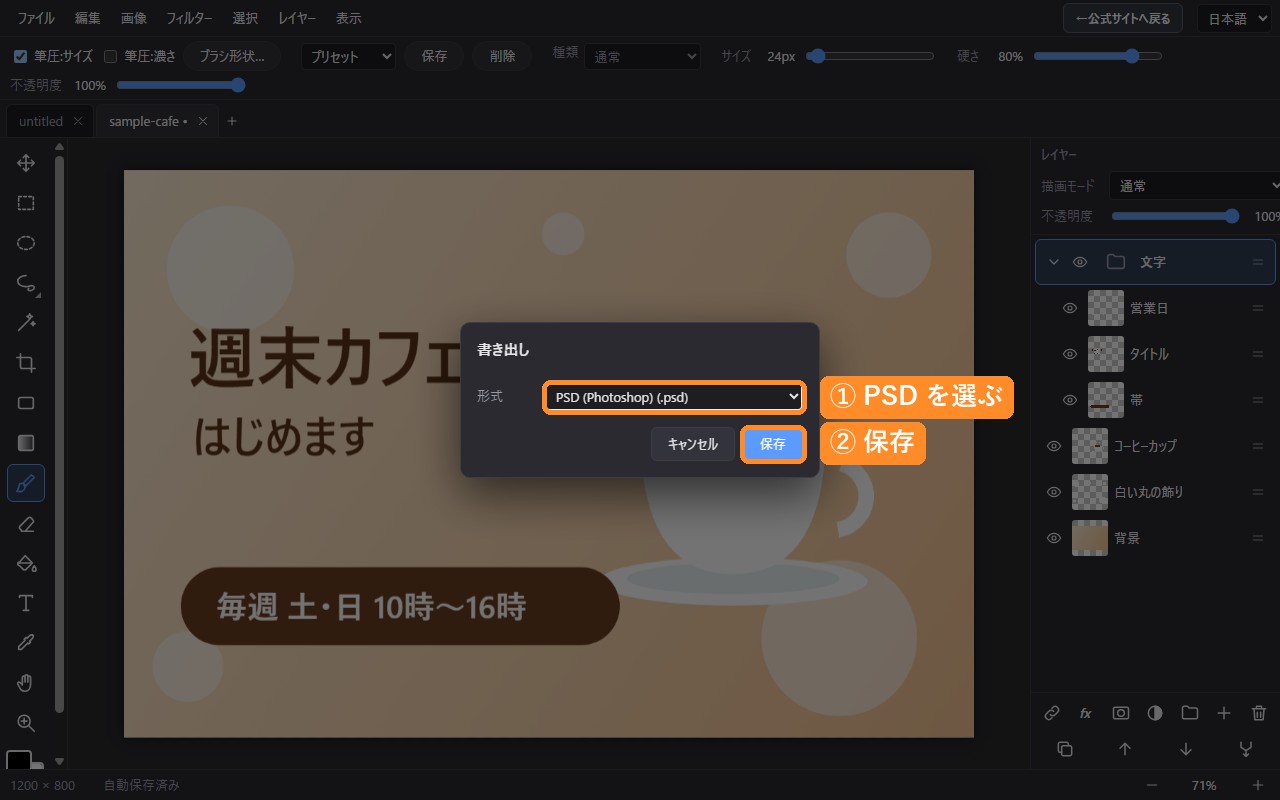Switch to the untitled tab
This screenshot has height=800, width=1280.
tap(41, 121)
